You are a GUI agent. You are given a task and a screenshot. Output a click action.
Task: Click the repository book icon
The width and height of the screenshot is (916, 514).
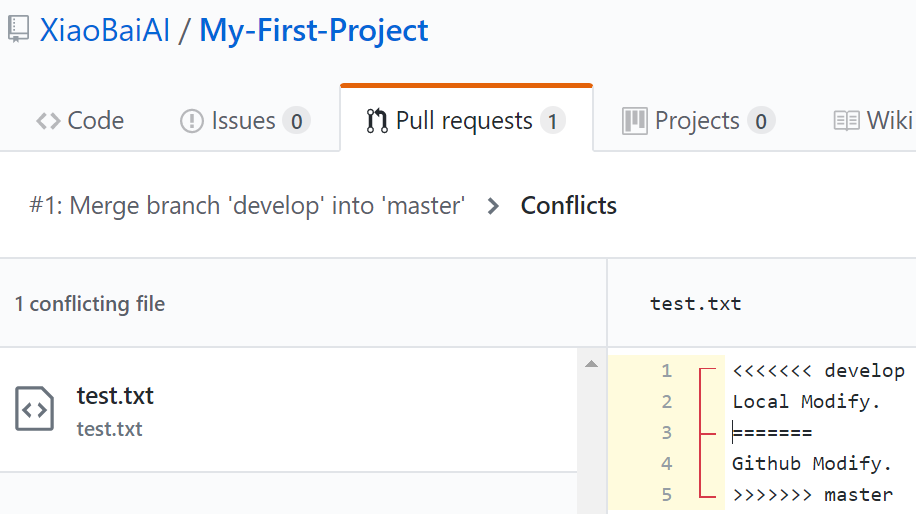(x=18, y=29)
